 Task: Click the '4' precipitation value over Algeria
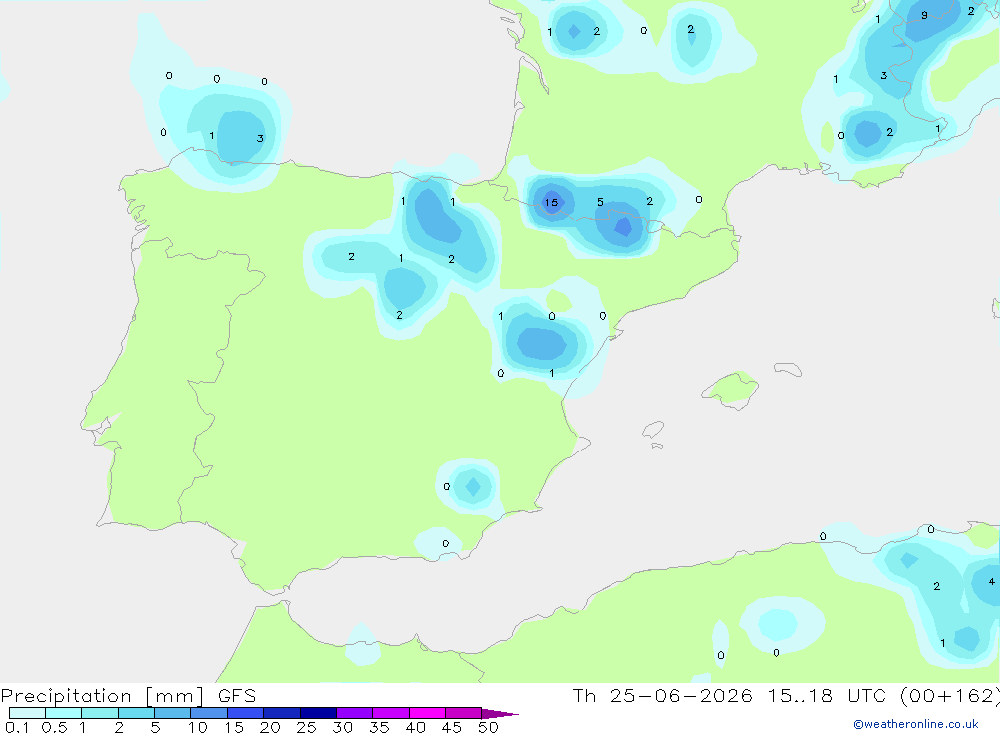[991, 581]
